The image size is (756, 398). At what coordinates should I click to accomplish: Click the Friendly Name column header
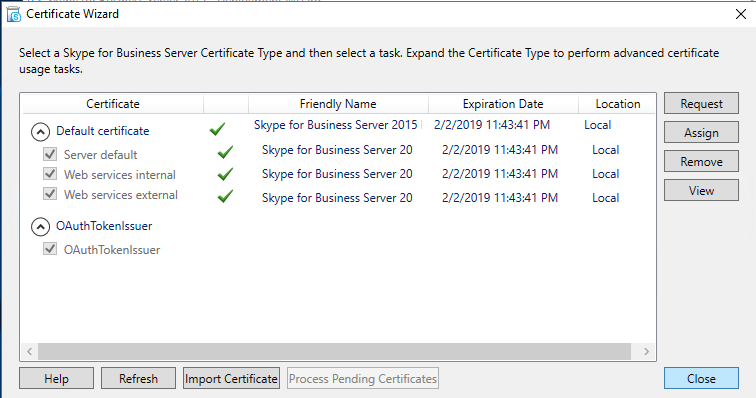tap(338, 104)
